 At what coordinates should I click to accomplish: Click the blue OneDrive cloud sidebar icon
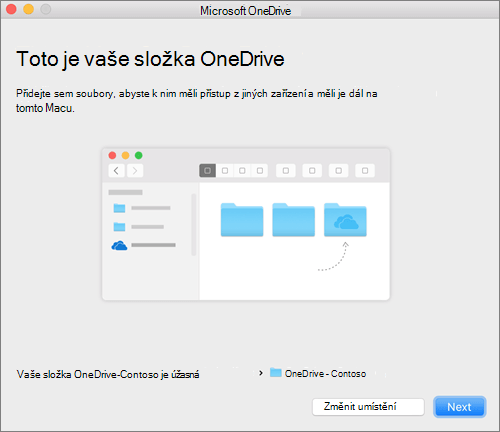click(x=119, y=246)
